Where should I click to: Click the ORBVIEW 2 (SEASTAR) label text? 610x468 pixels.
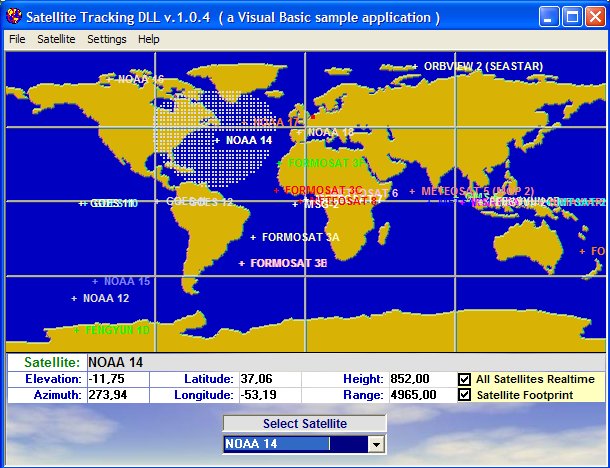tap(483, 67)
